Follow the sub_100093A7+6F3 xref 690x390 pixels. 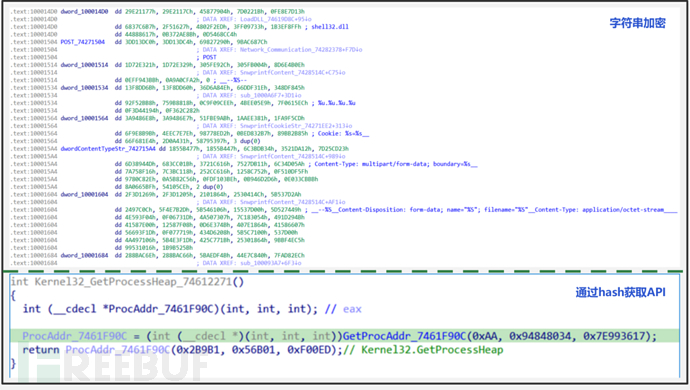[271, 263]
